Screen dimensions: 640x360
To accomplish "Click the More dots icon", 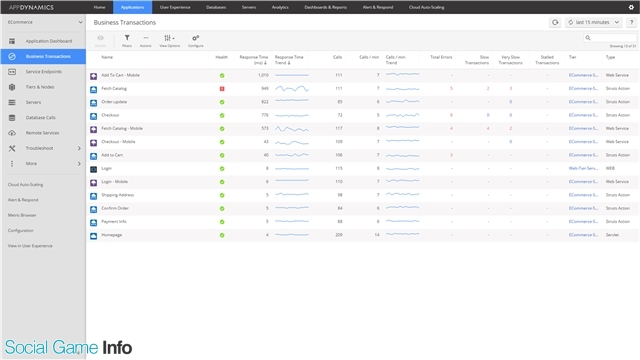I will [12, 164].
